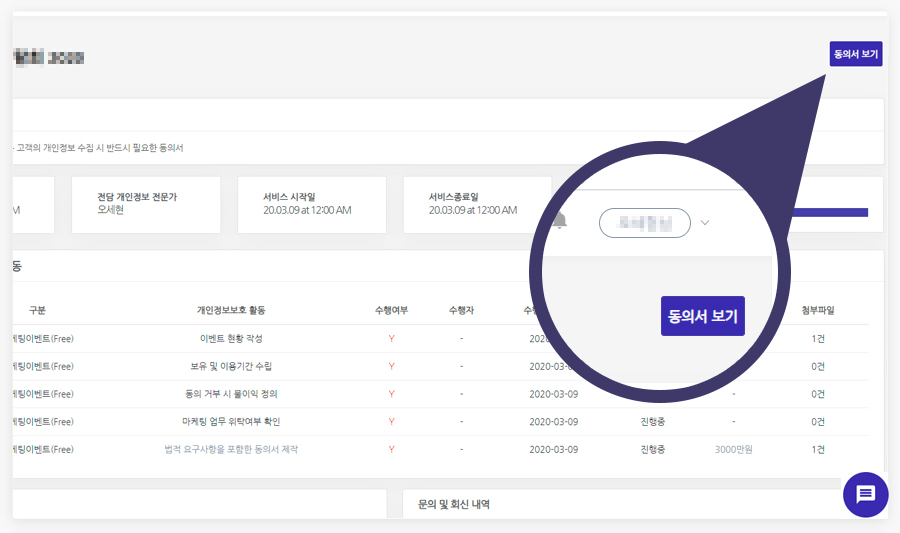Click 1건 attachment in 이벤트 현황 작성 row

pos(818,339)
